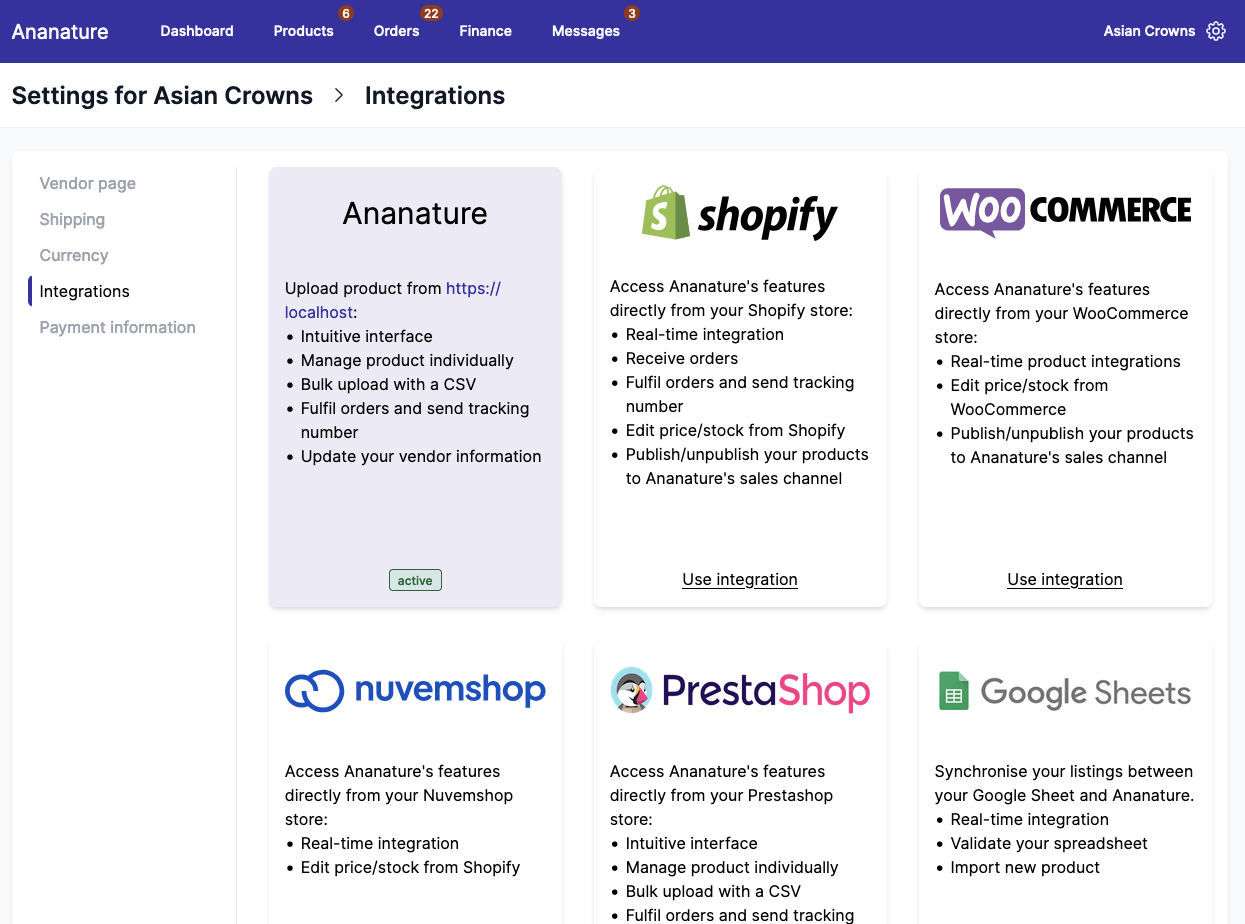Click the Orders badge showing 22
This screenshot has width=1245, height=924.
(431, 14)
